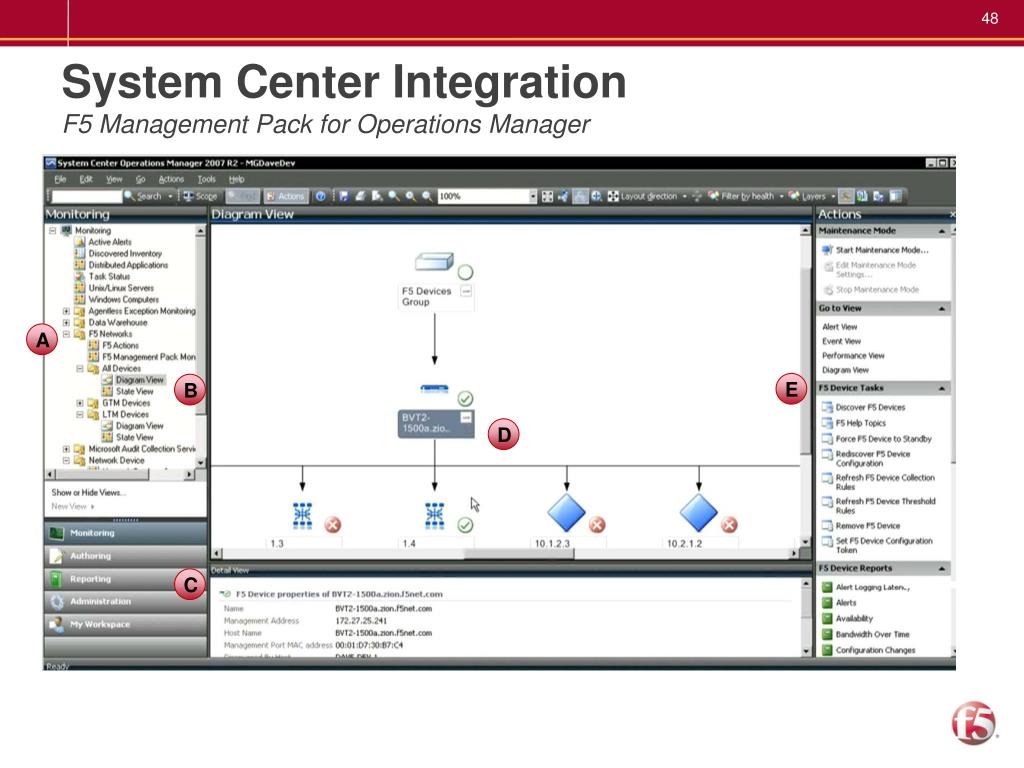The height and width of the screenshot is (768, 1024).
Task: Click the Remove F5 Device task icon
Action: 827,526
